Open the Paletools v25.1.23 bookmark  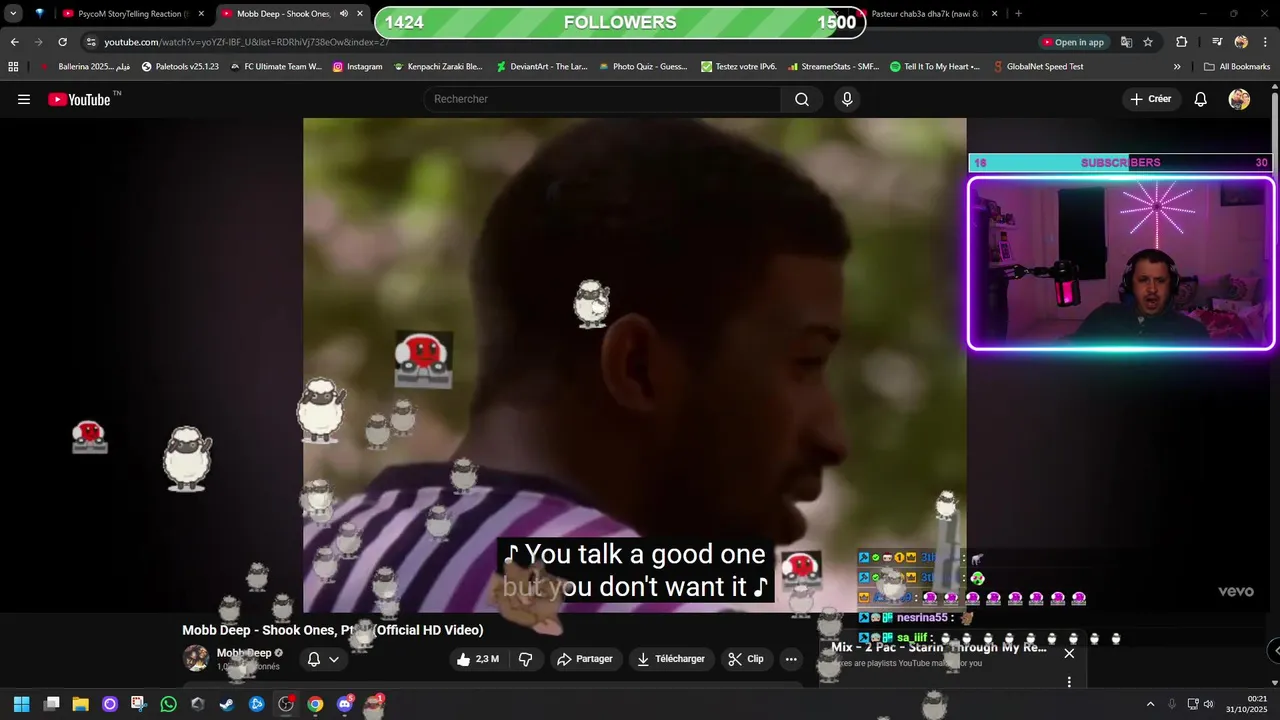[180, 67]
